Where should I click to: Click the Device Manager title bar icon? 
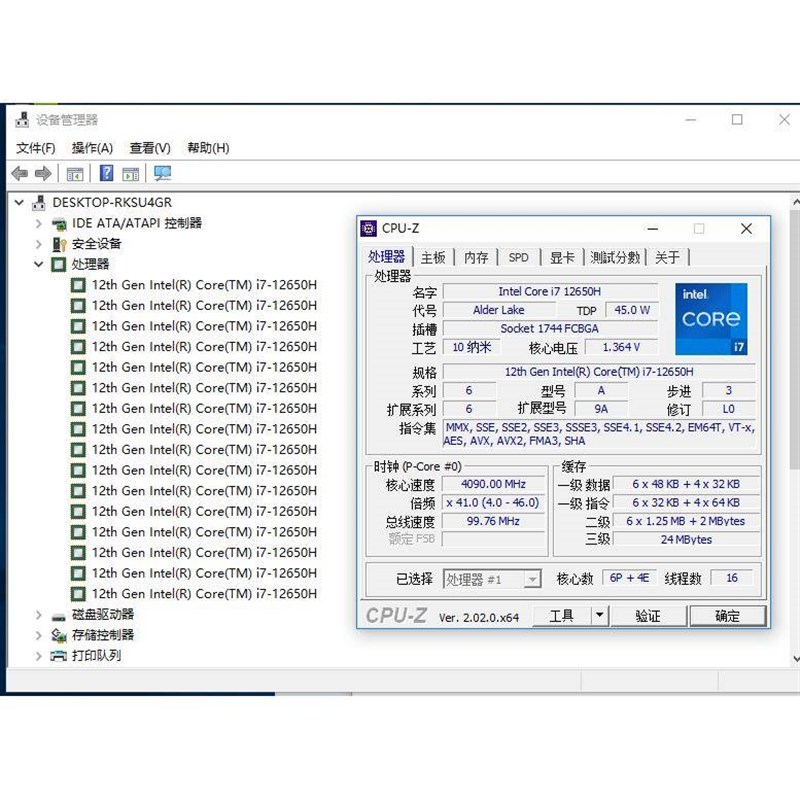(22, 119)
